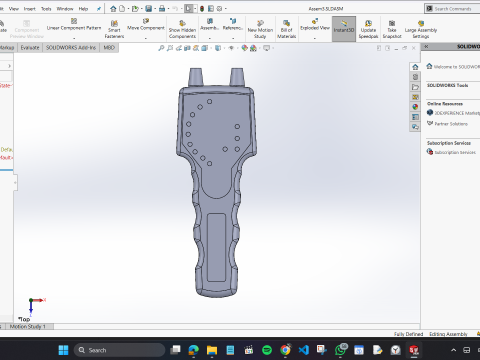Open the Tools menu
The image size is (480, 360).
coord(46,9)
